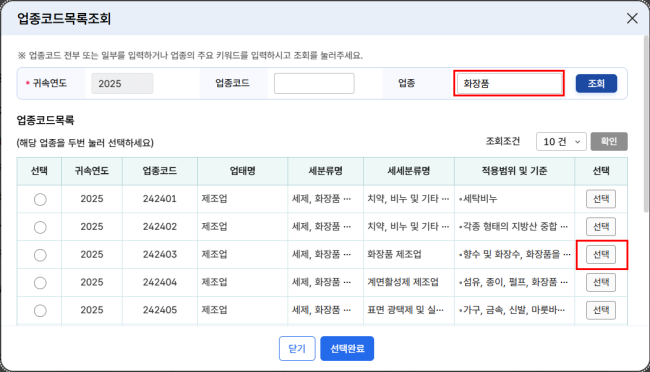650x372 pixels.
Task: Click the 조회 search button
Action: tap(596, 83)
